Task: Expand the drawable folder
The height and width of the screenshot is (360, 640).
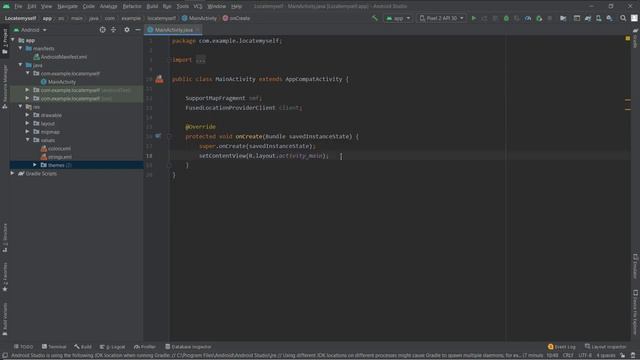Action: pyautogui.click(x=27, y=115)
